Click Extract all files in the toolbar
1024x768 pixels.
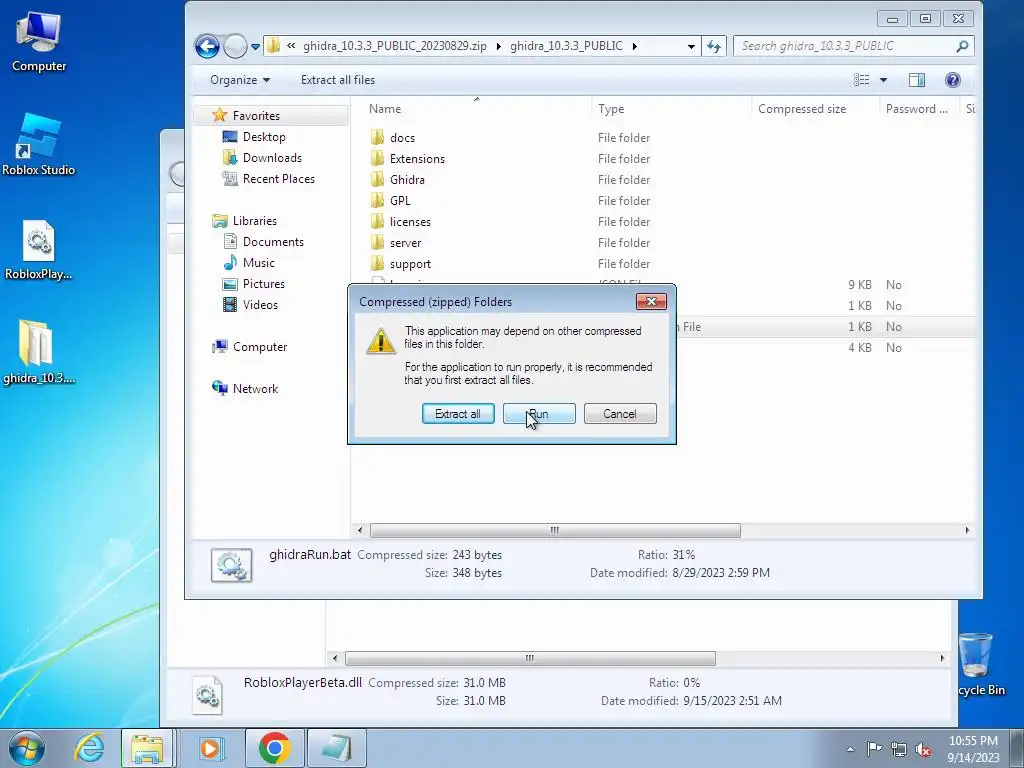[x=338, y=80]
